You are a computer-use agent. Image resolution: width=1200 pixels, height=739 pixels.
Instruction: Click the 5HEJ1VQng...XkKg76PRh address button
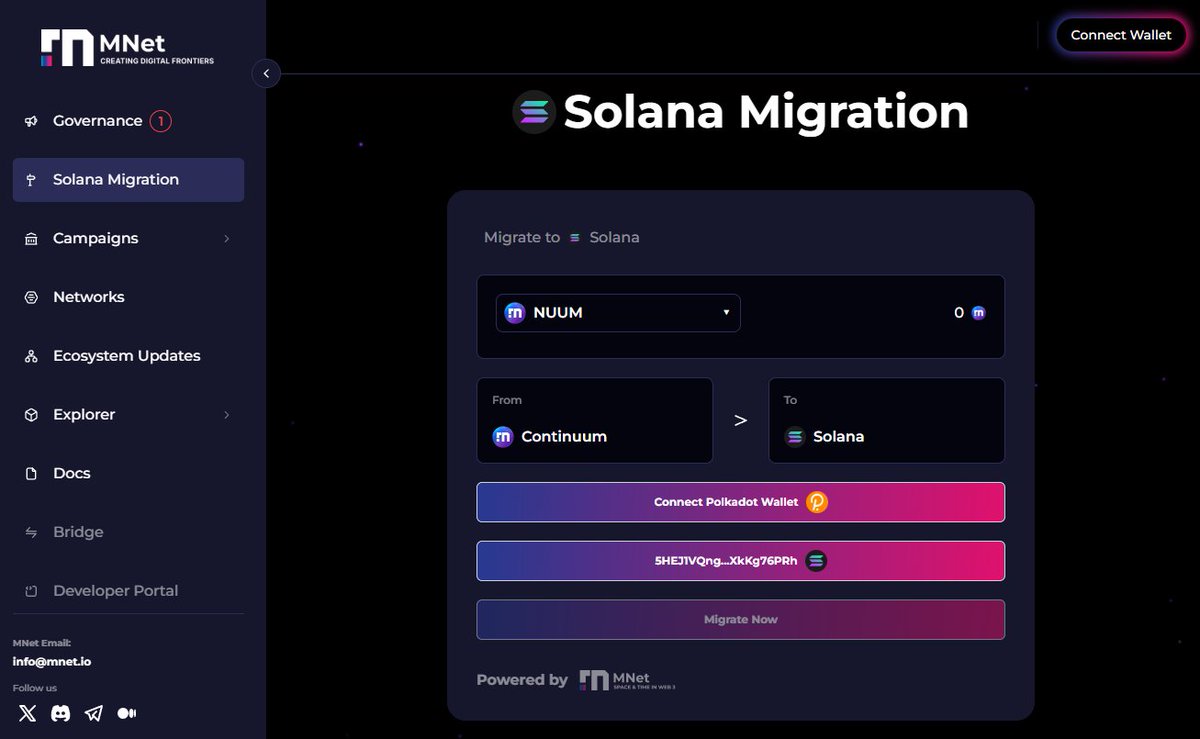[x=741, y=561]
